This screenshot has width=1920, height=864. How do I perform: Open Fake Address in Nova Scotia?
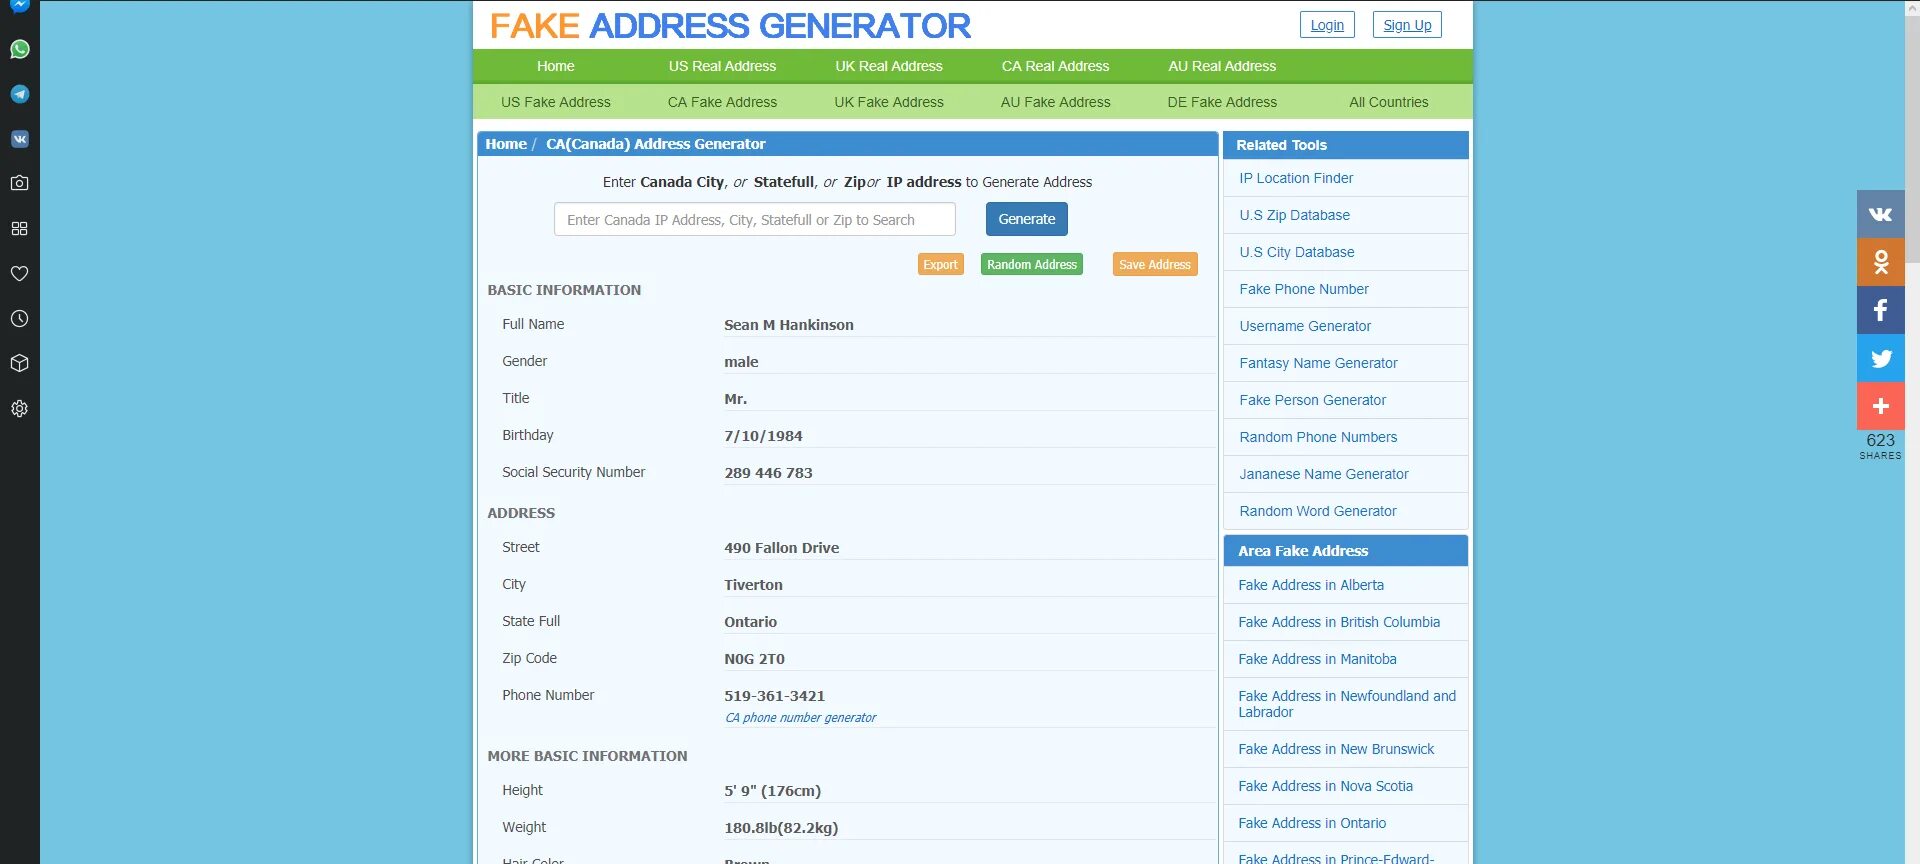[1325, 786]
